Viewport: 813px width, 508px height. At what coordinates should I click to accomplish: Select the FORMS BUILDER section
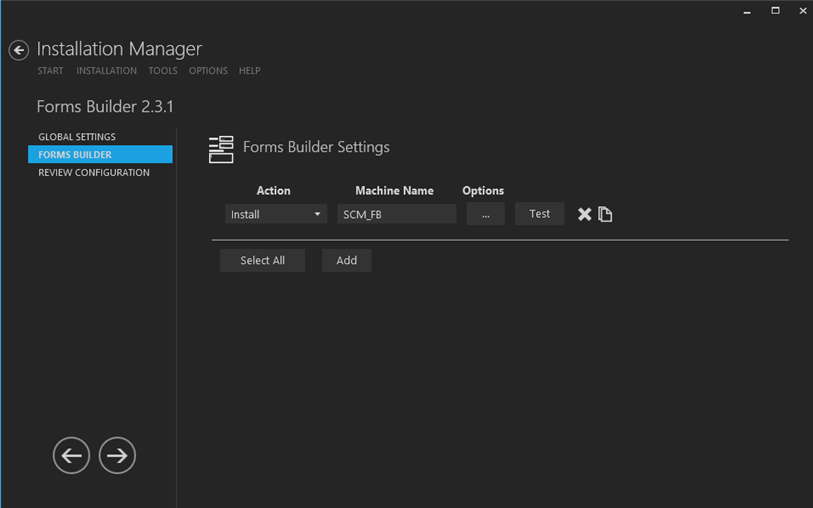(x=100, y=154)
